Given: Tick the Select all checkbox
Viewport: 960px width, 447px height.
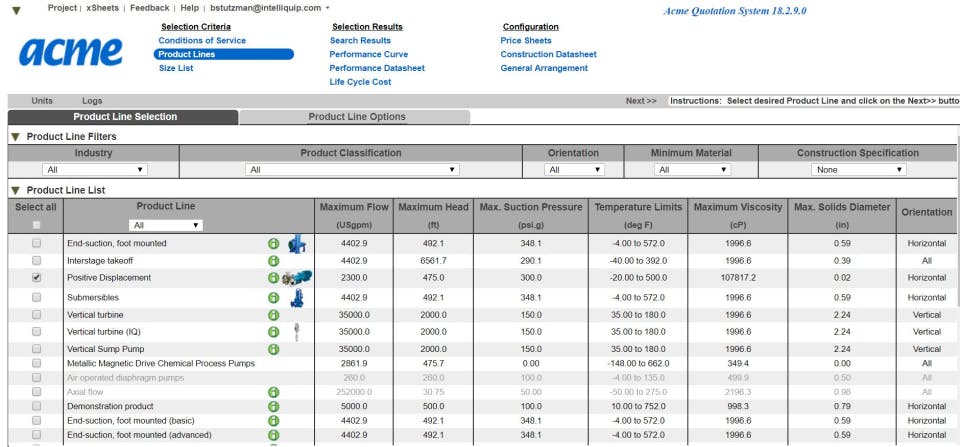Looking at the screenshot, I should pyautogui.click(x=37, y=225).
